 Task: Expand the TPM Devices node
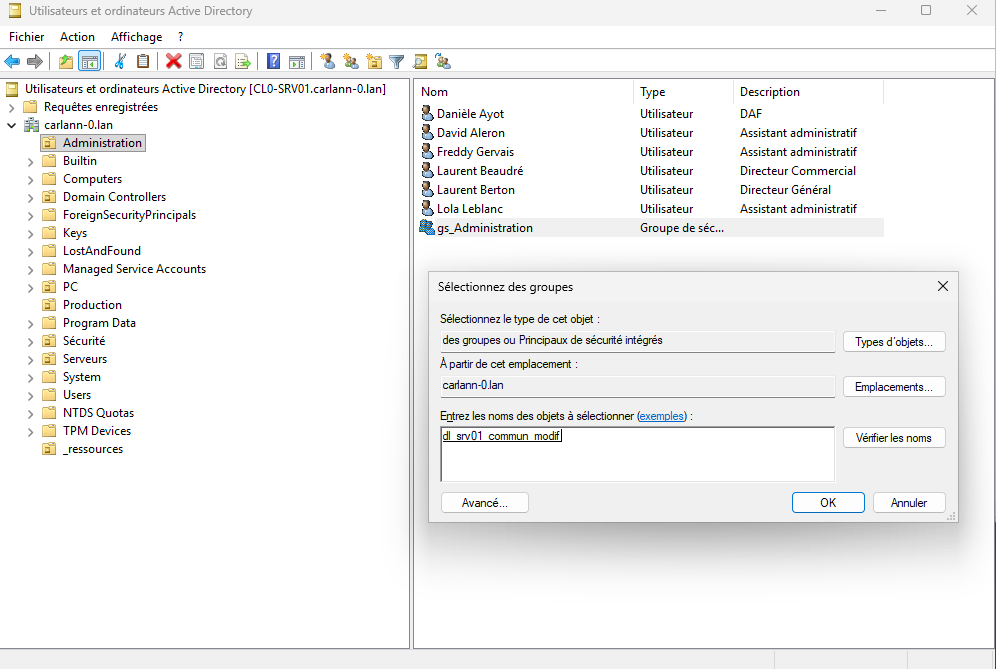coord(30,431)
